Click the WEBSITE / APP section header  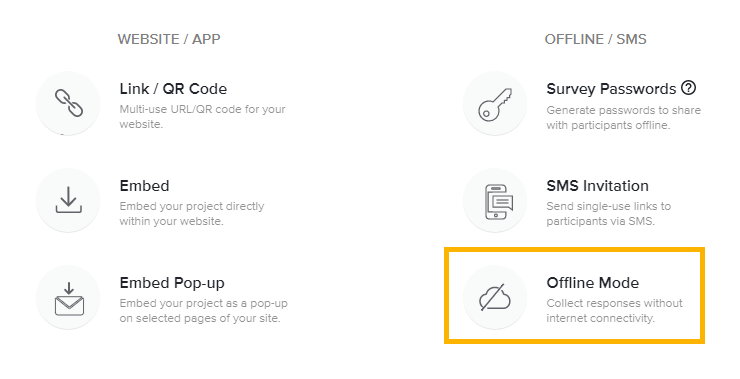[169, 39]
